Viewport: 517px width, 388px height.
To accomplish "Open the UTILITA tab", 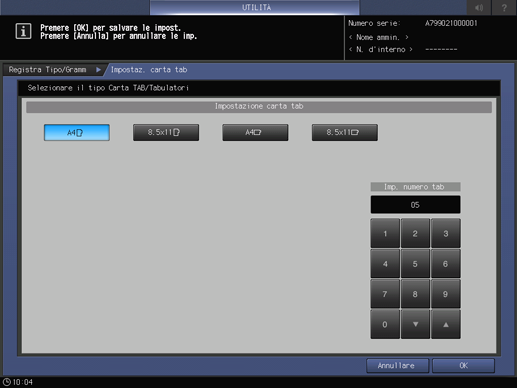I will coord(255,7).
